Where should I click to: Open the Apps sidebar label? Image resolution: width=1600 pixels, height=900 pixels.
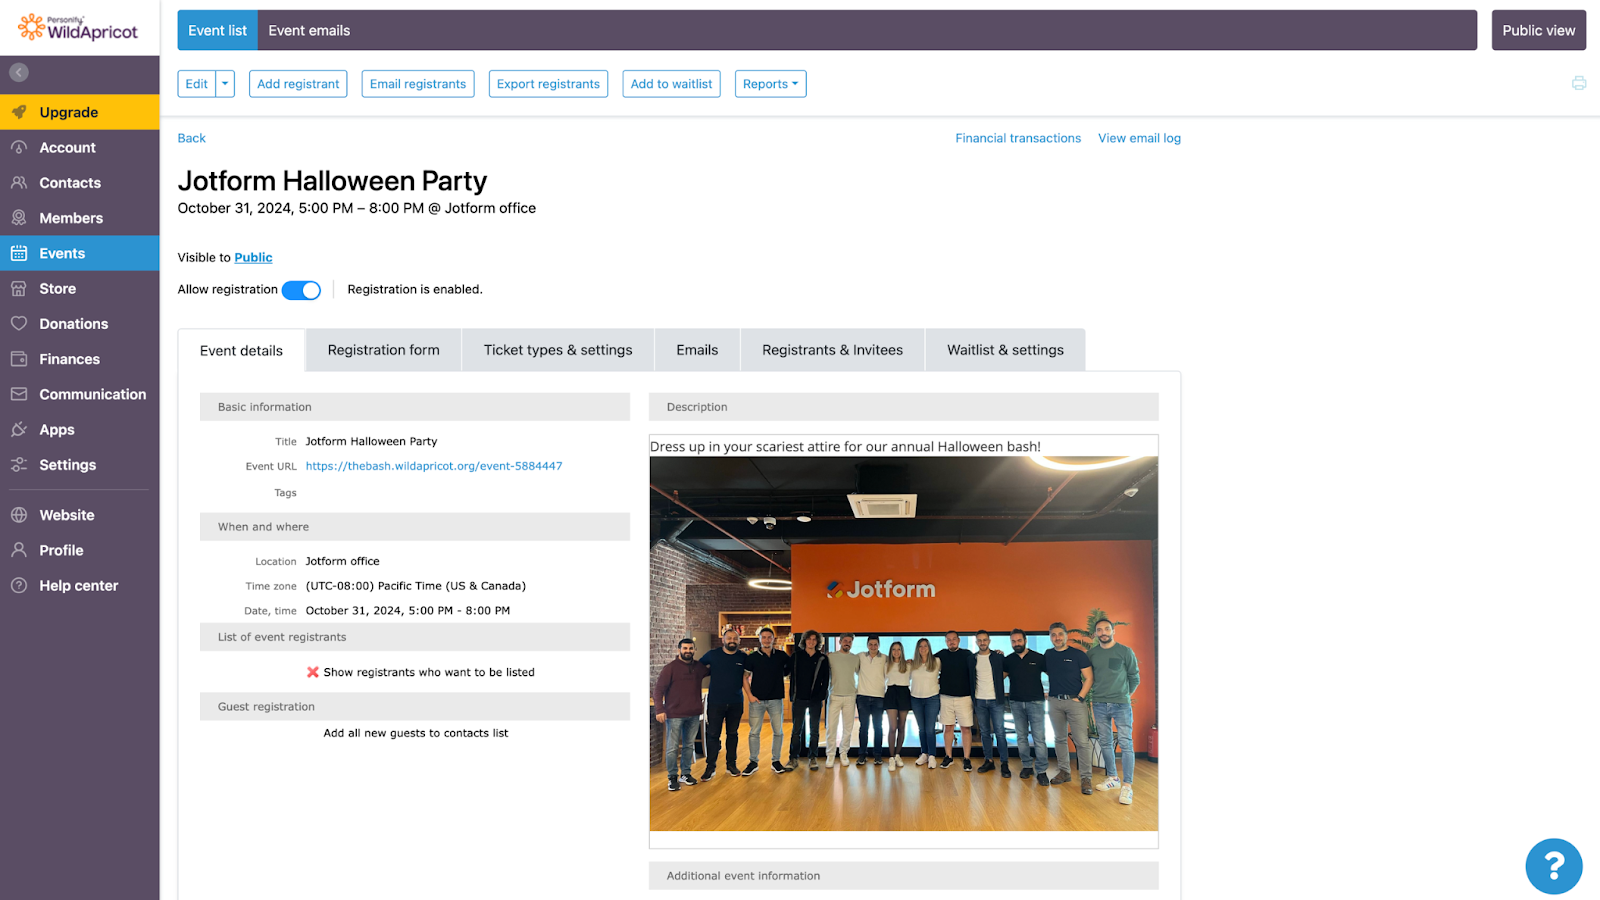click(x=57, y=430)
